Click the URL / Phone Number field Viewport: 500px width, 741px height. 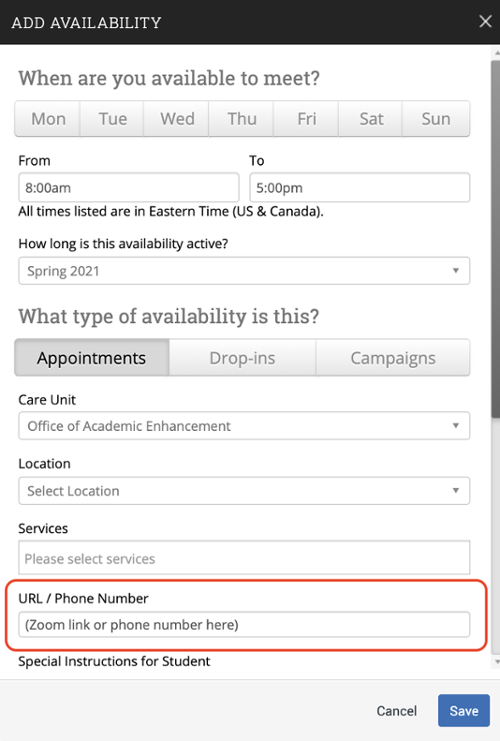(x=244, y=625)
